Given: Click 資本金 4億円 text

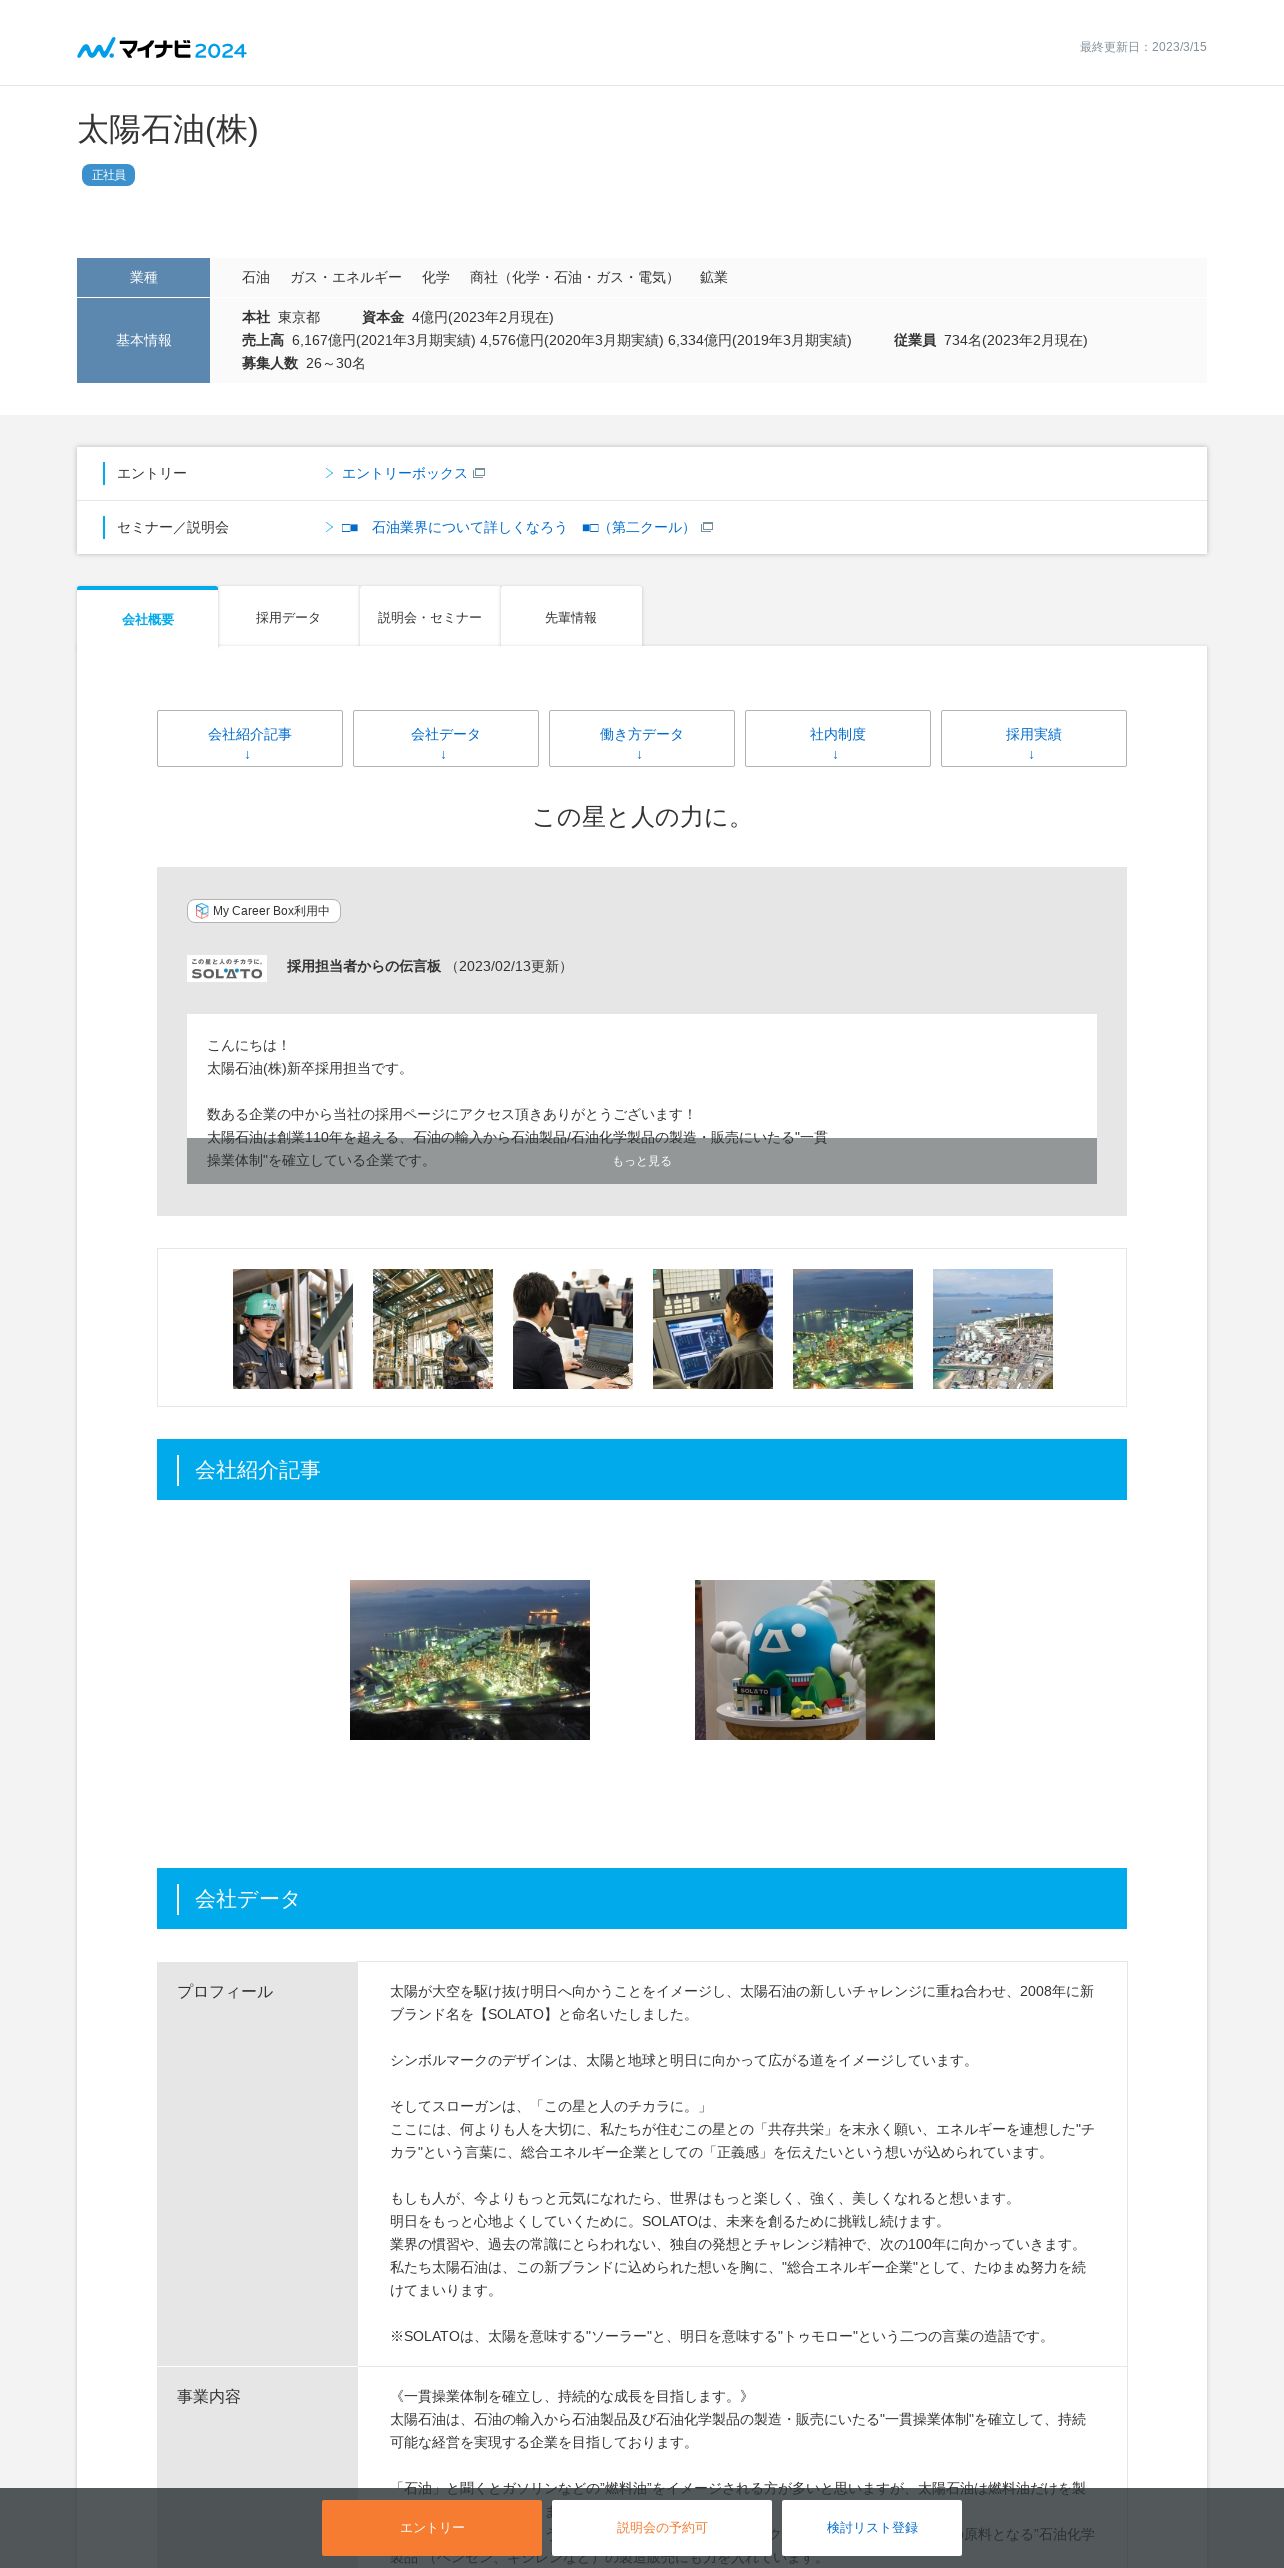Looking at the screenshot, I should 457,317.
